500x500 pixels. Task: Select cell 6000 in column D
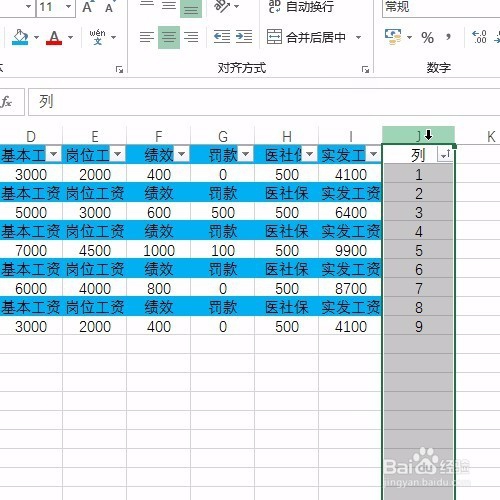pyautogui.click(x=31, y=289)
